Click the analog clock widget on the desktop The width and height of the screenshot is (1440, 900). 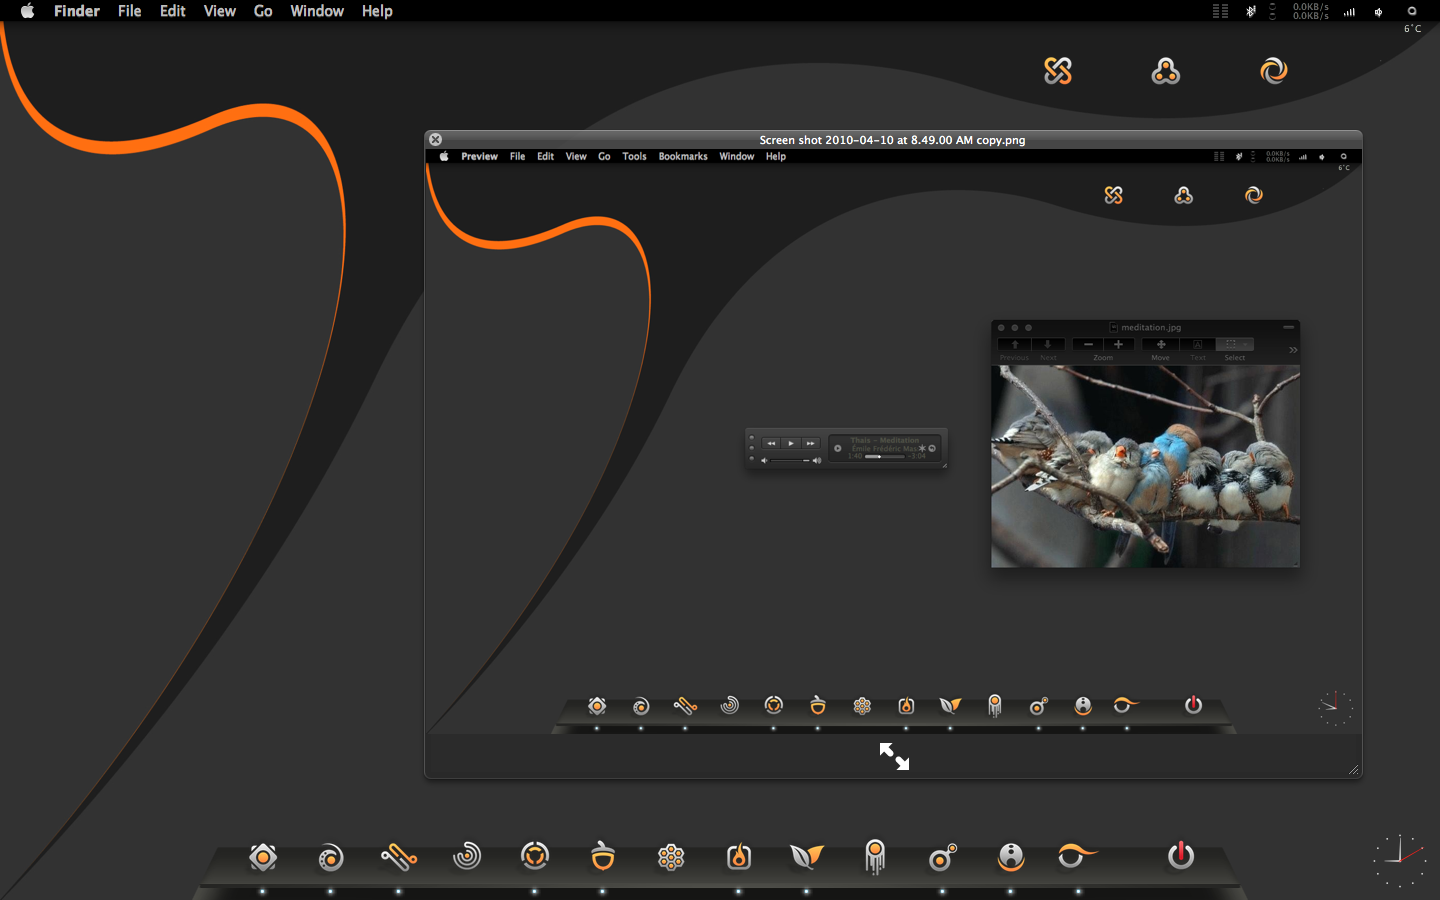pyautogui.click(x=1399, y=859)
